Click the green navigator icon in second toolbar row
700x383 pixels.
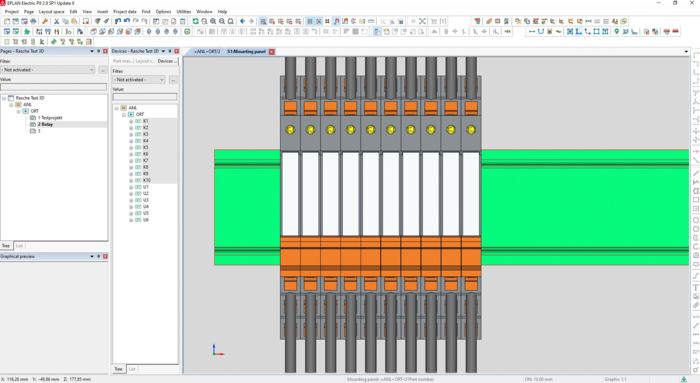coord(27,31)
